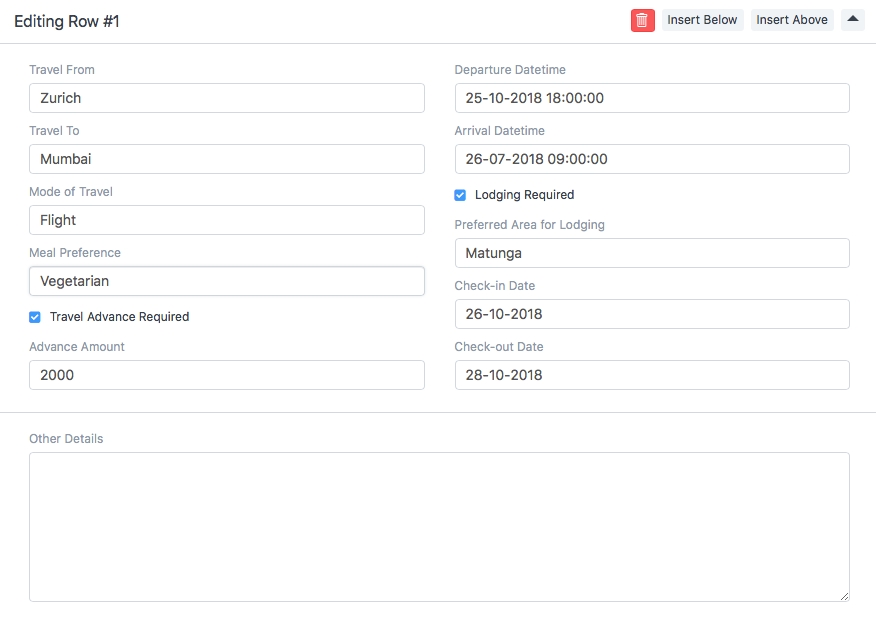Select the Check-out Date field
The width and height of the screenshot is (876, 620).
tap(651, 375)
